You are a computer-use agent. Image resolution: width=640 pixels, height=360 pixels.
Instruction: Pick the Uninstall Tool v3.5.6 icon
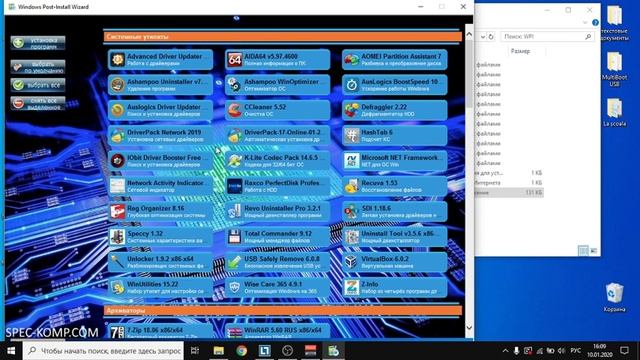[351, 237]
